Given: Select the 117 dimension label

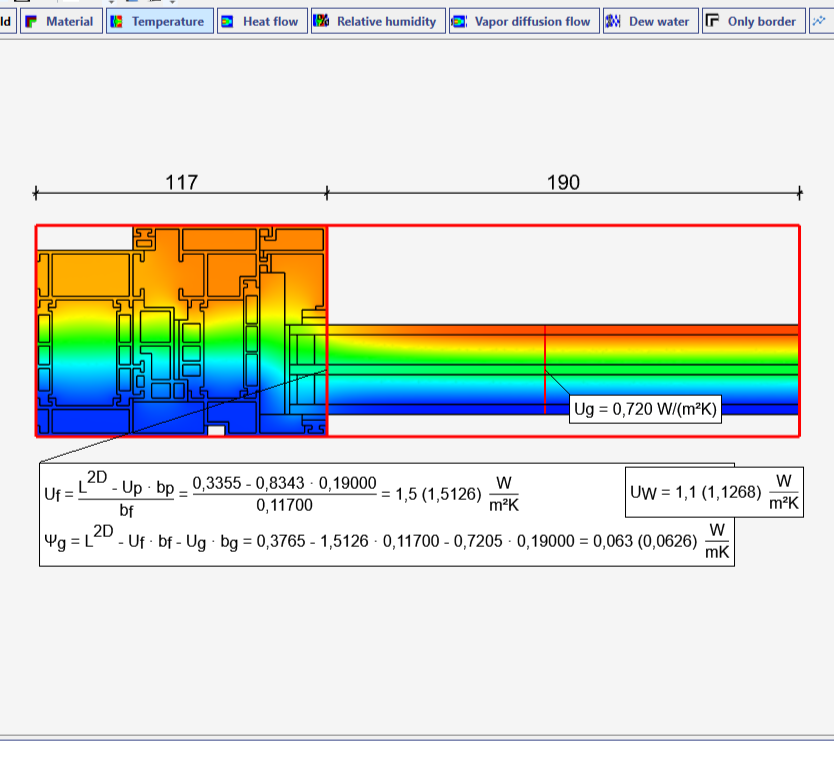Looking at the screenshot, I should [x=181, y=182].
